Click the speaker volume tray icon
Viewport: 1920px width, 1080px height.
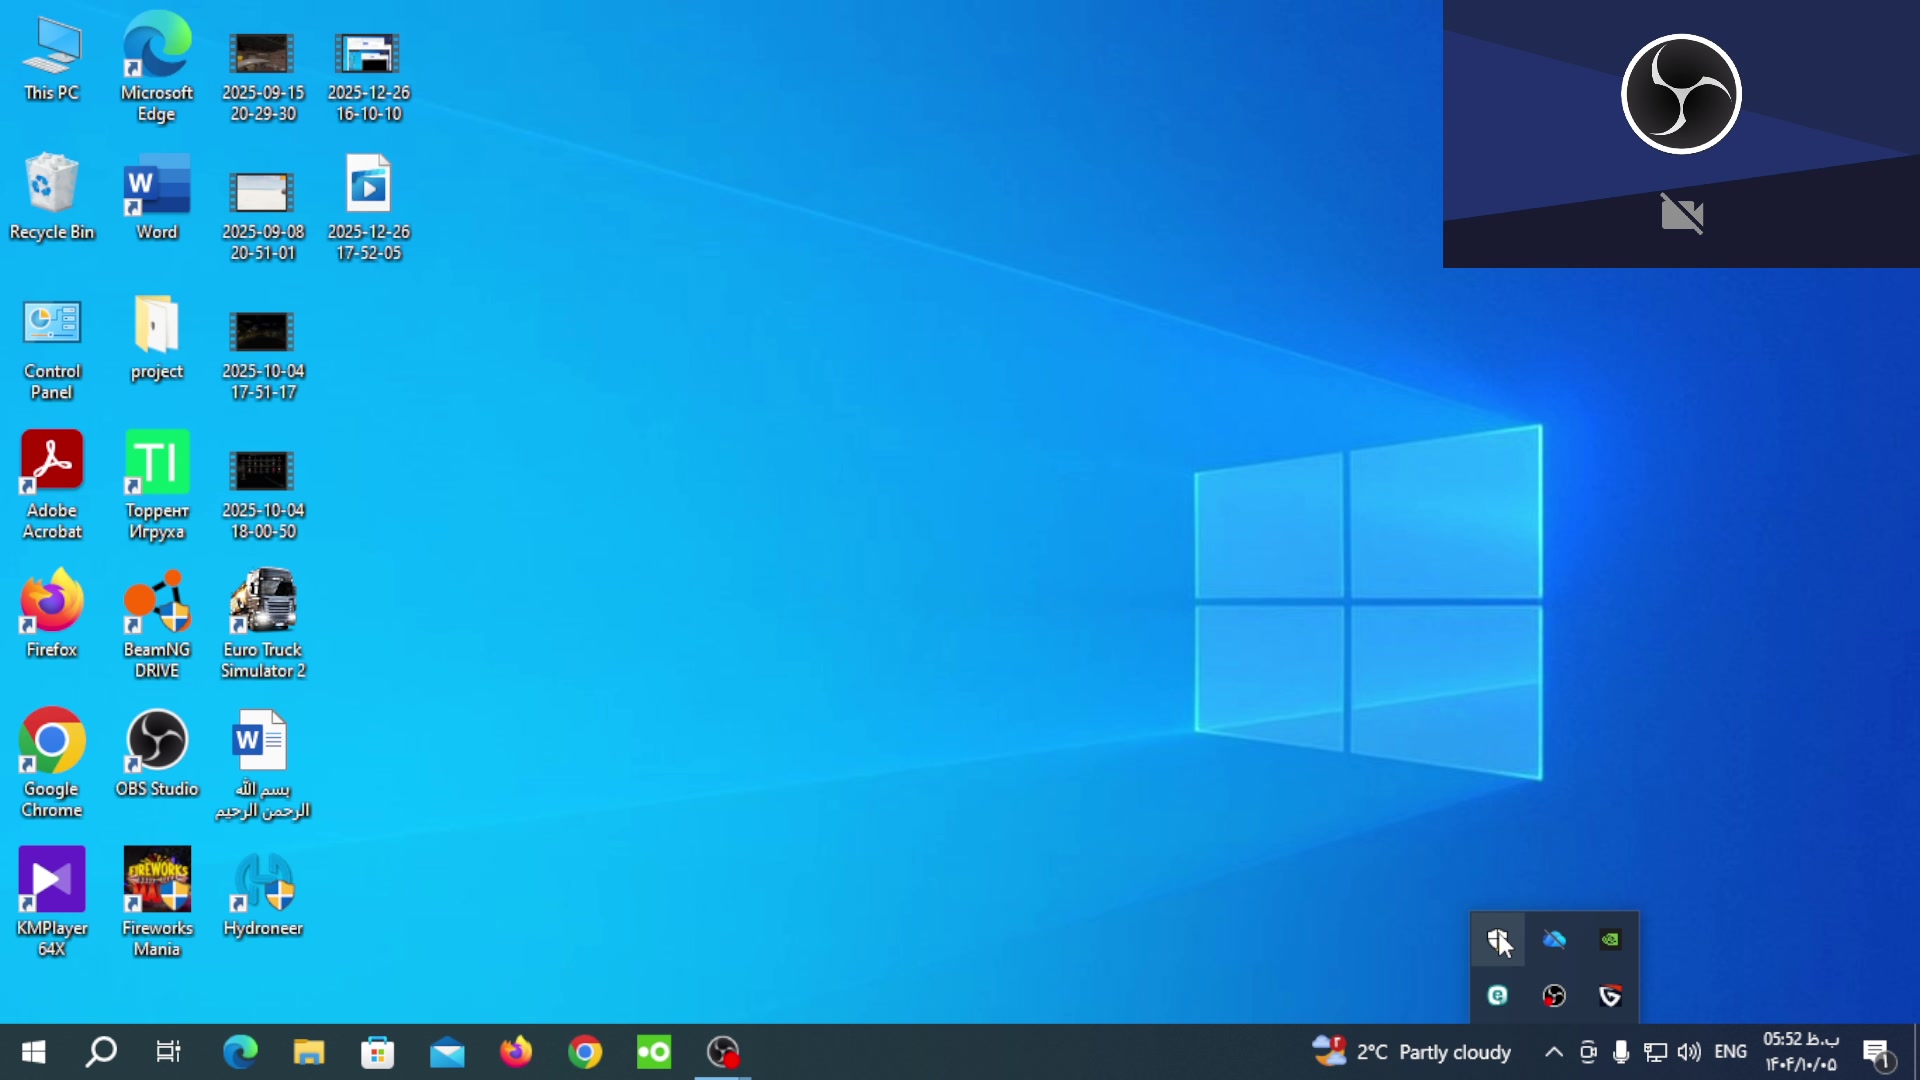pos(1689,1052)
